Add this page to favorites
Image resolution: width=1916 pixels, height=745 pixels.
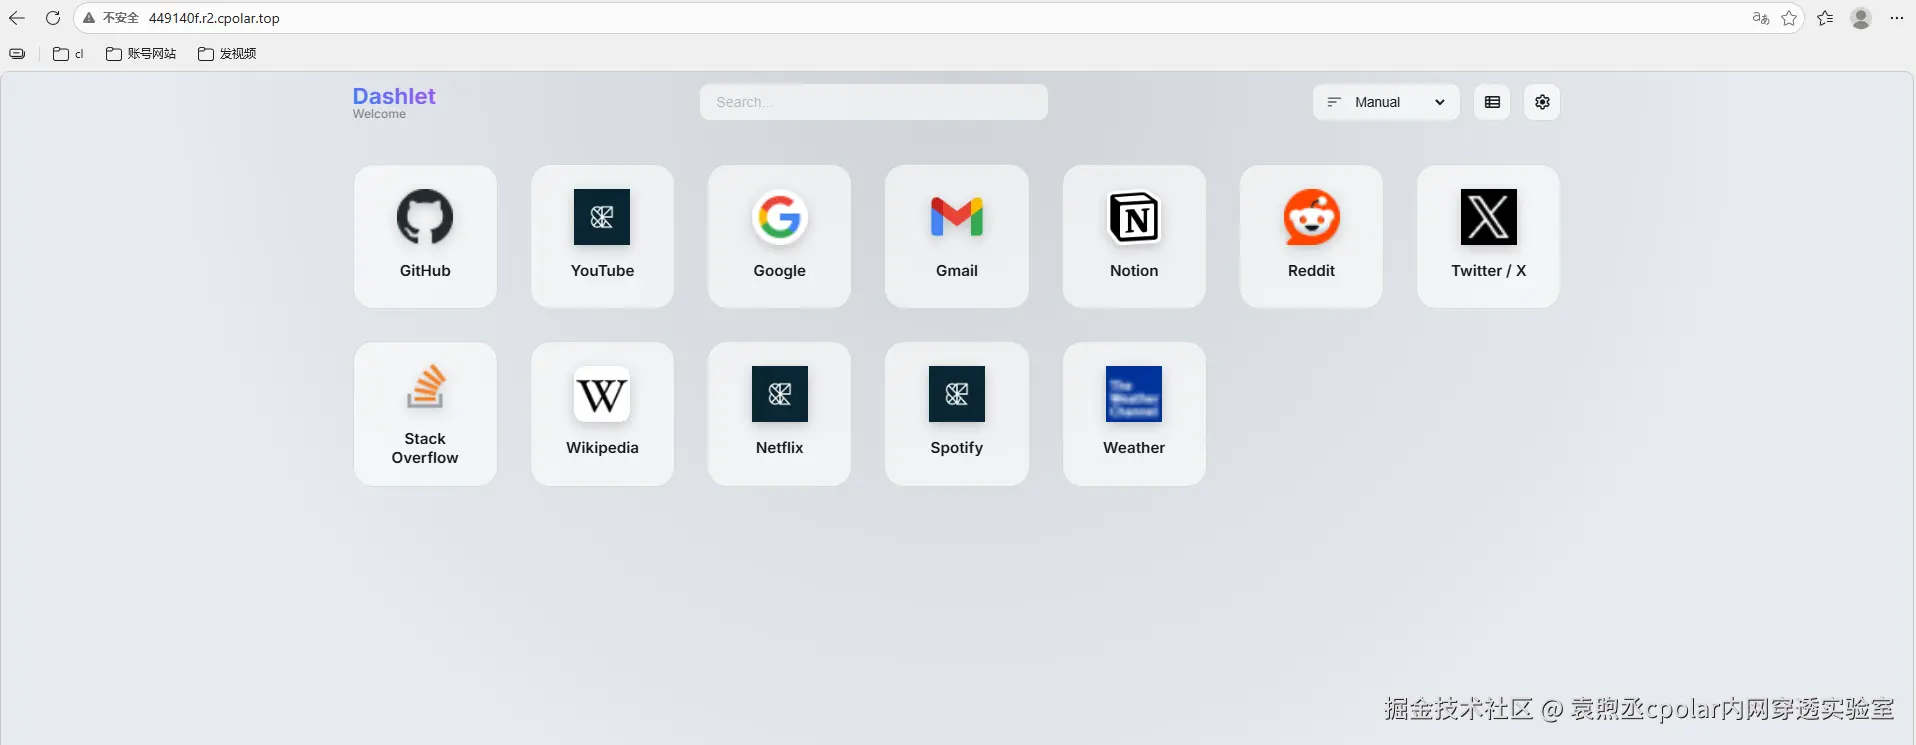(1789, 18)
